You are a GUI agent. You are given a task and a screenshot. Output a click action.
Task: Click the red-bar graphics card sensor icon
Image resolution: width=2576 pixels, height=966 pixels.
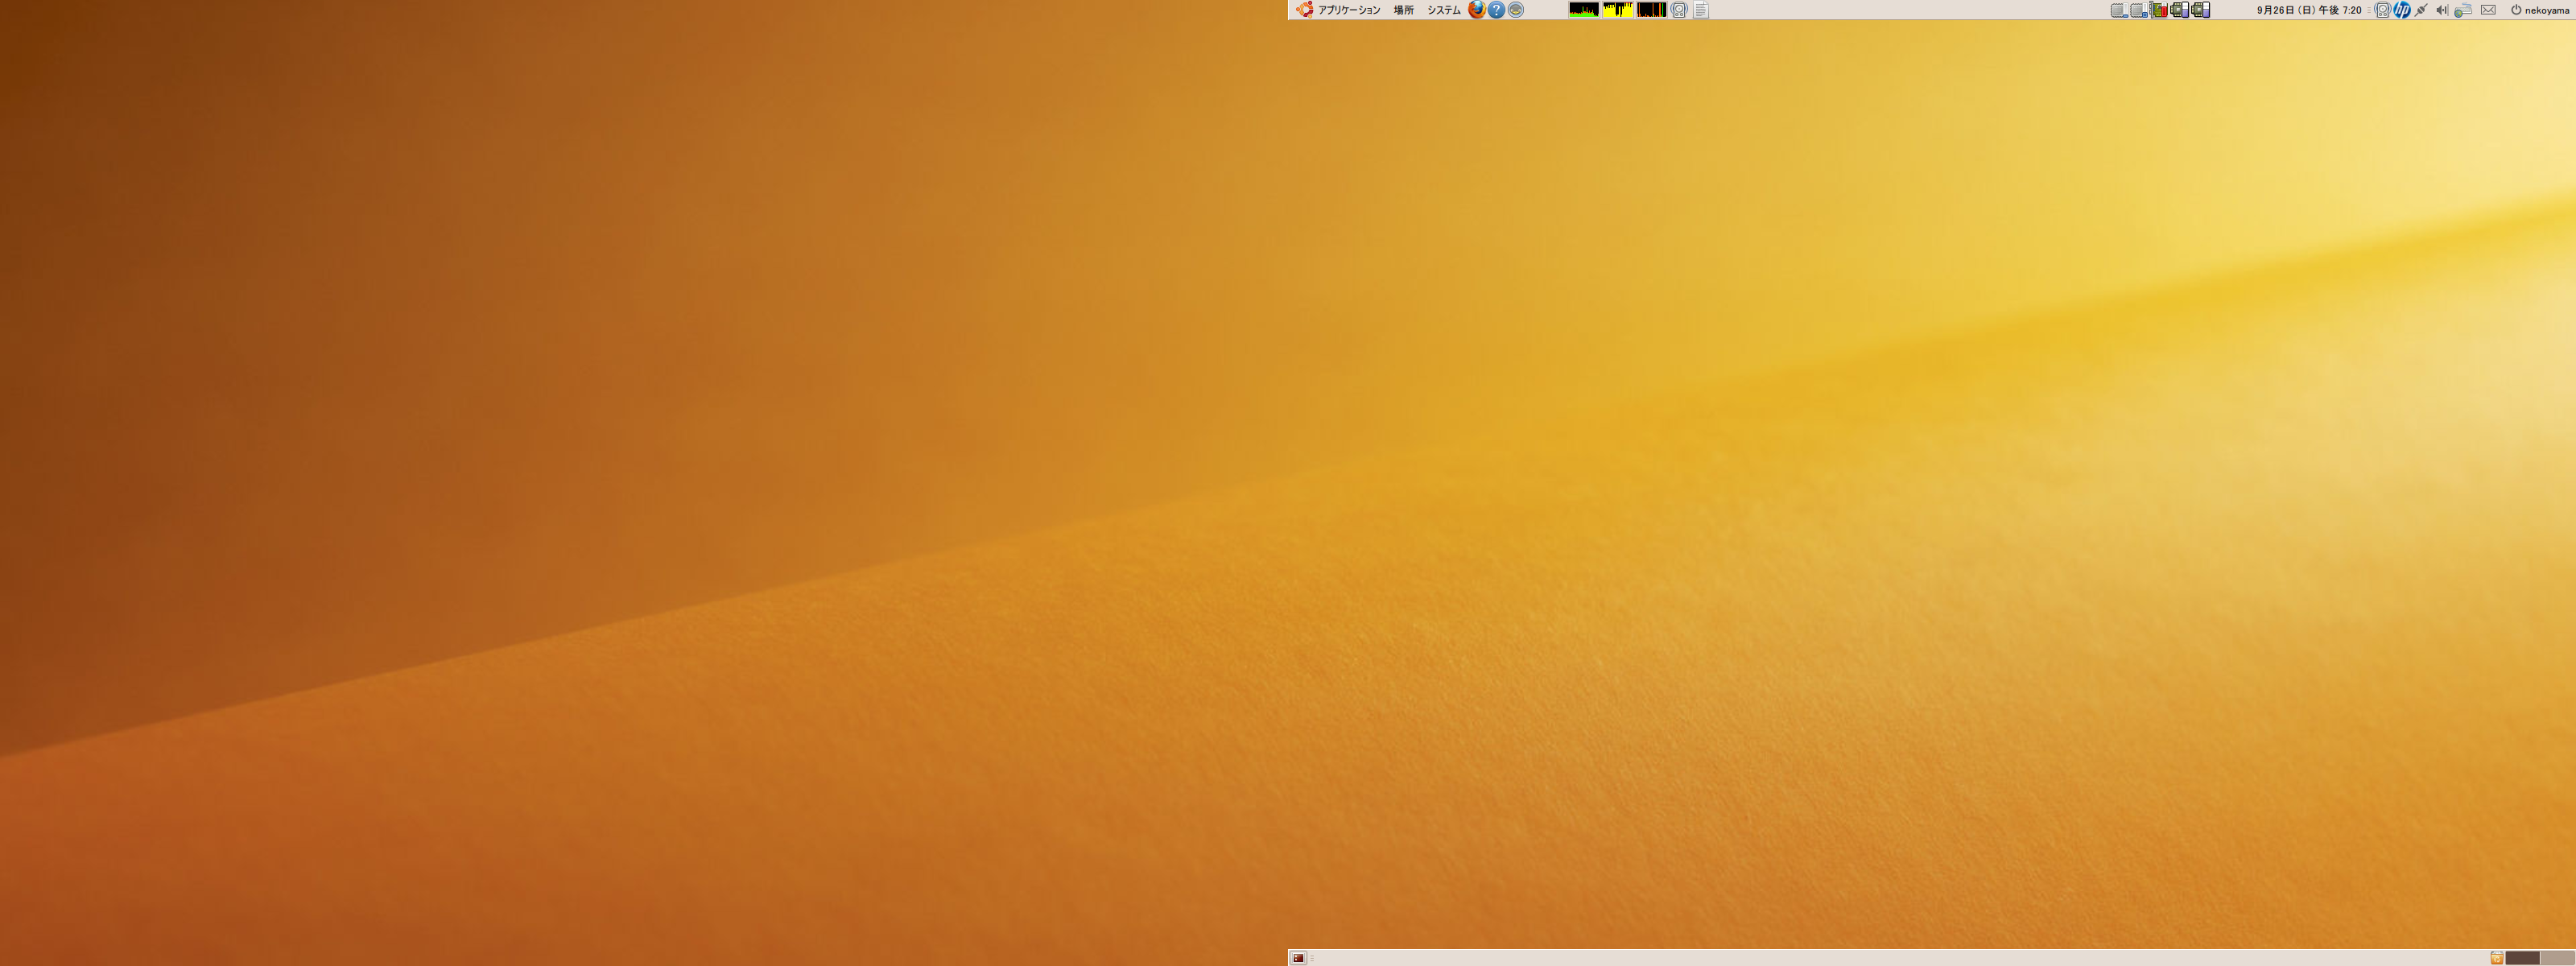(x=2160, y=10)
